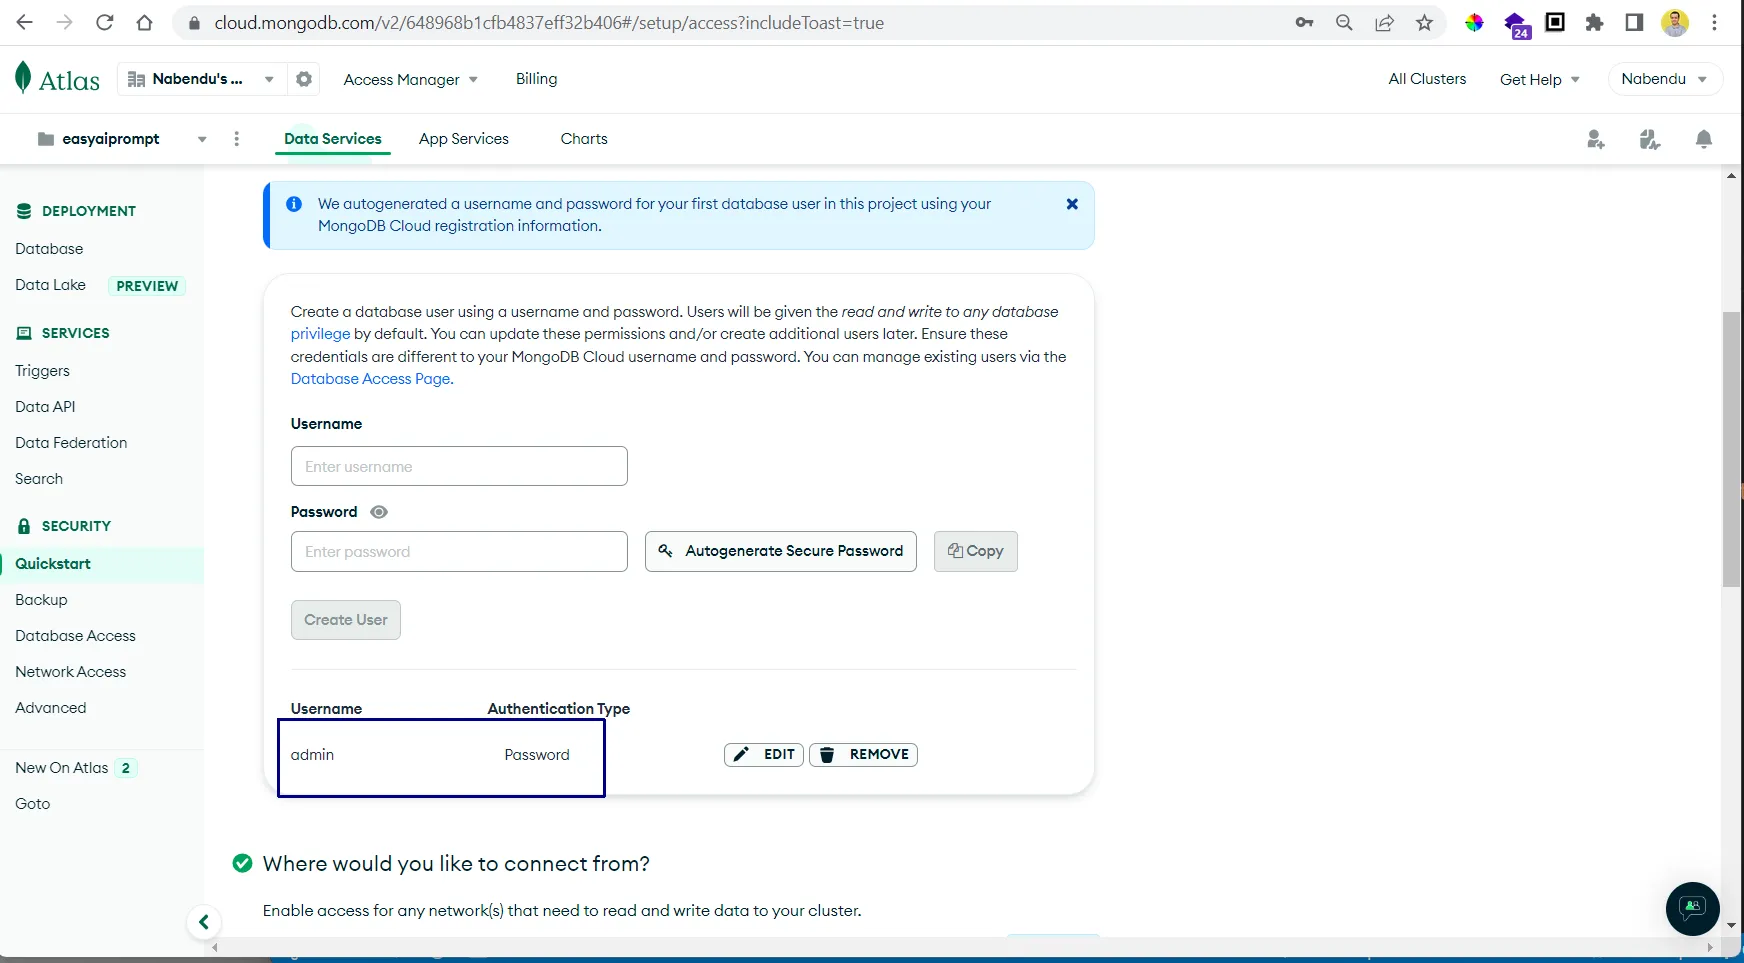
Task: Open Search service
Action: 39,479
